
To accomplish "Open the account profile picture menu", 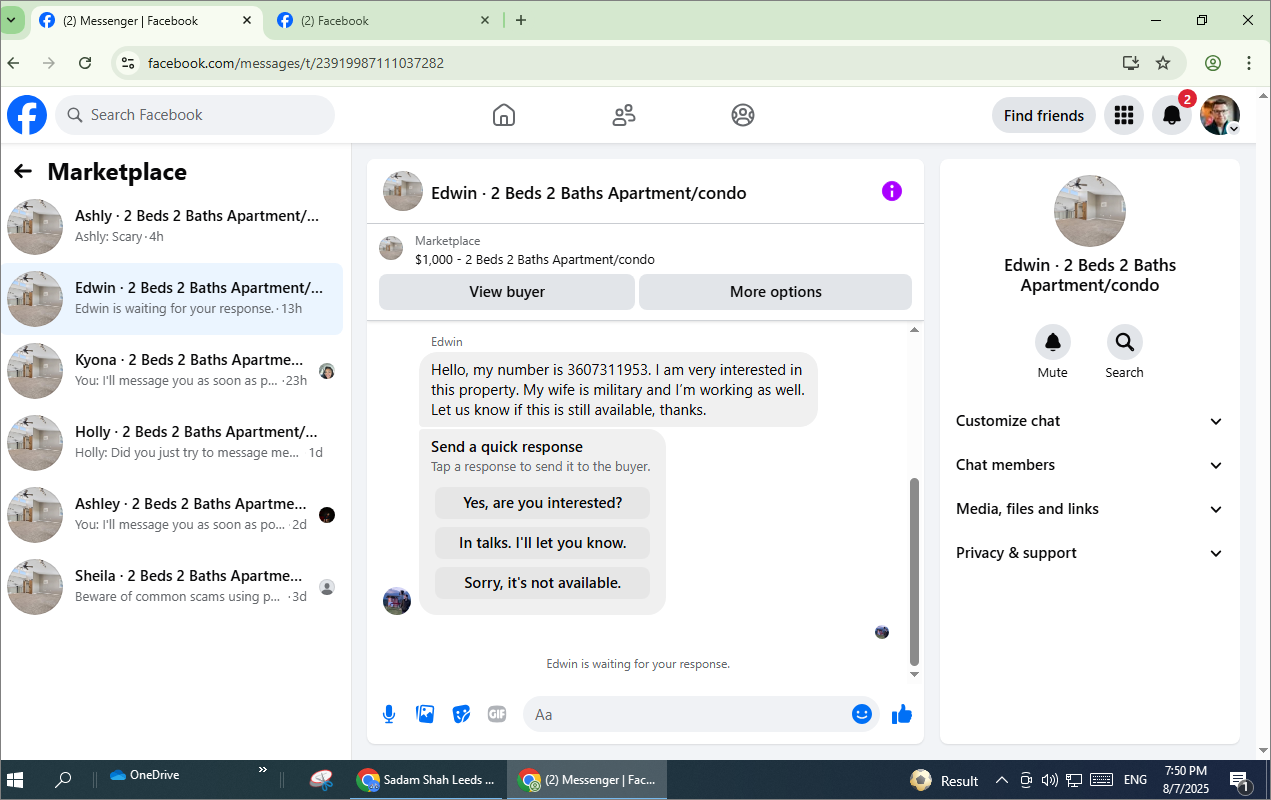I will click(x=1220, y=115).
